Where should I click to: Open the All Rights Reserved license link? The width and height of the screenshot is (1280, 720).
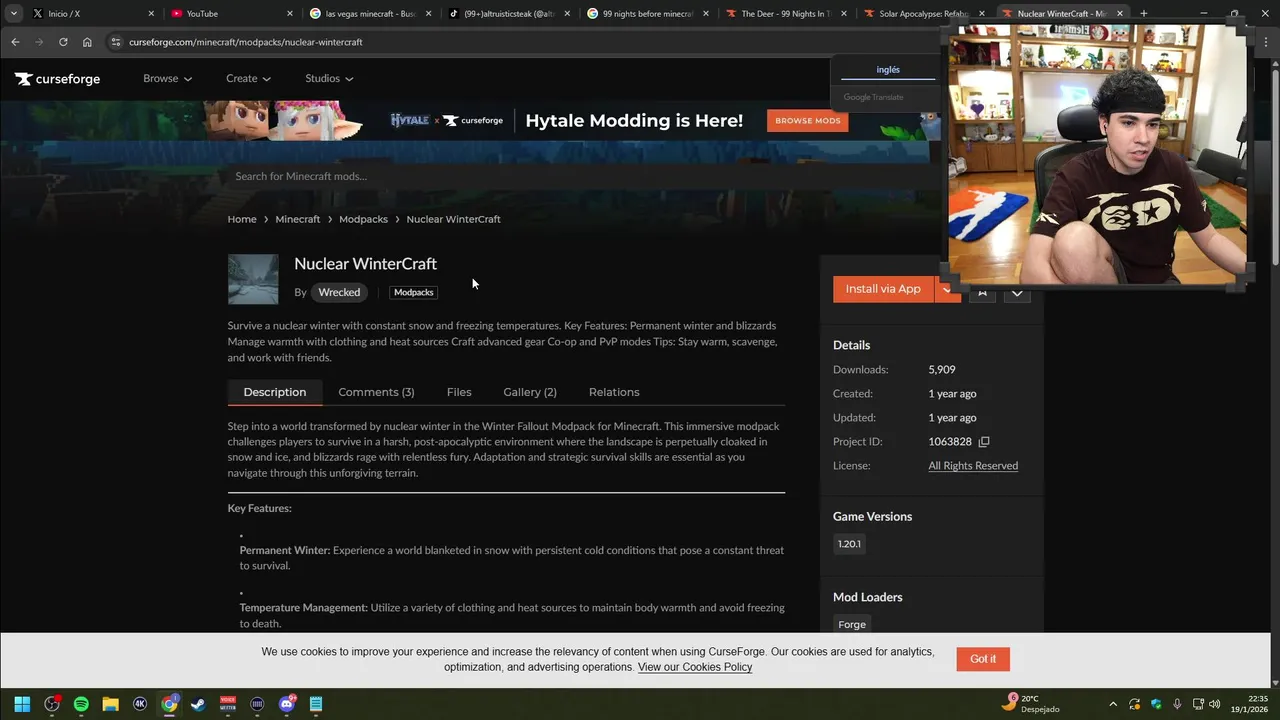[x=973, y=466]
